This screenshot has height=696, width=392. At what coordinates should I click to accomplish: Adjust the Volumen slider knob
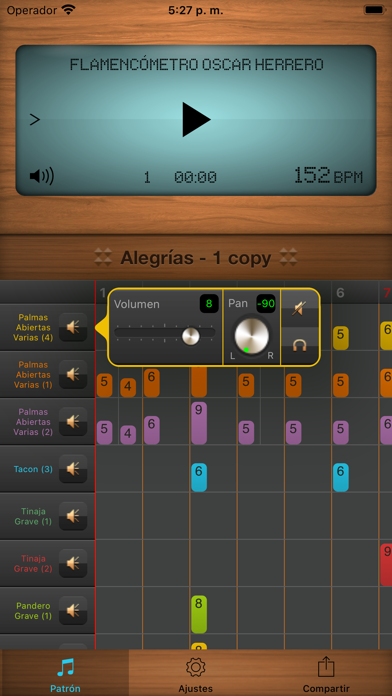tap(191, 336)
